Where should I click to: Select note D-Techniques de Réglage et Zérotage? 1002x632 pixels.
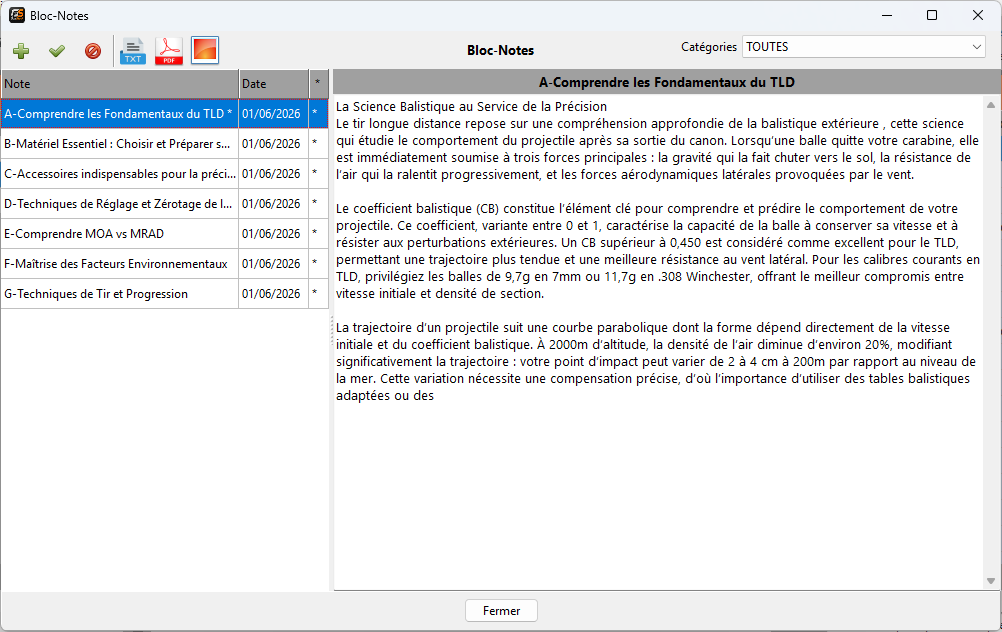119,204
